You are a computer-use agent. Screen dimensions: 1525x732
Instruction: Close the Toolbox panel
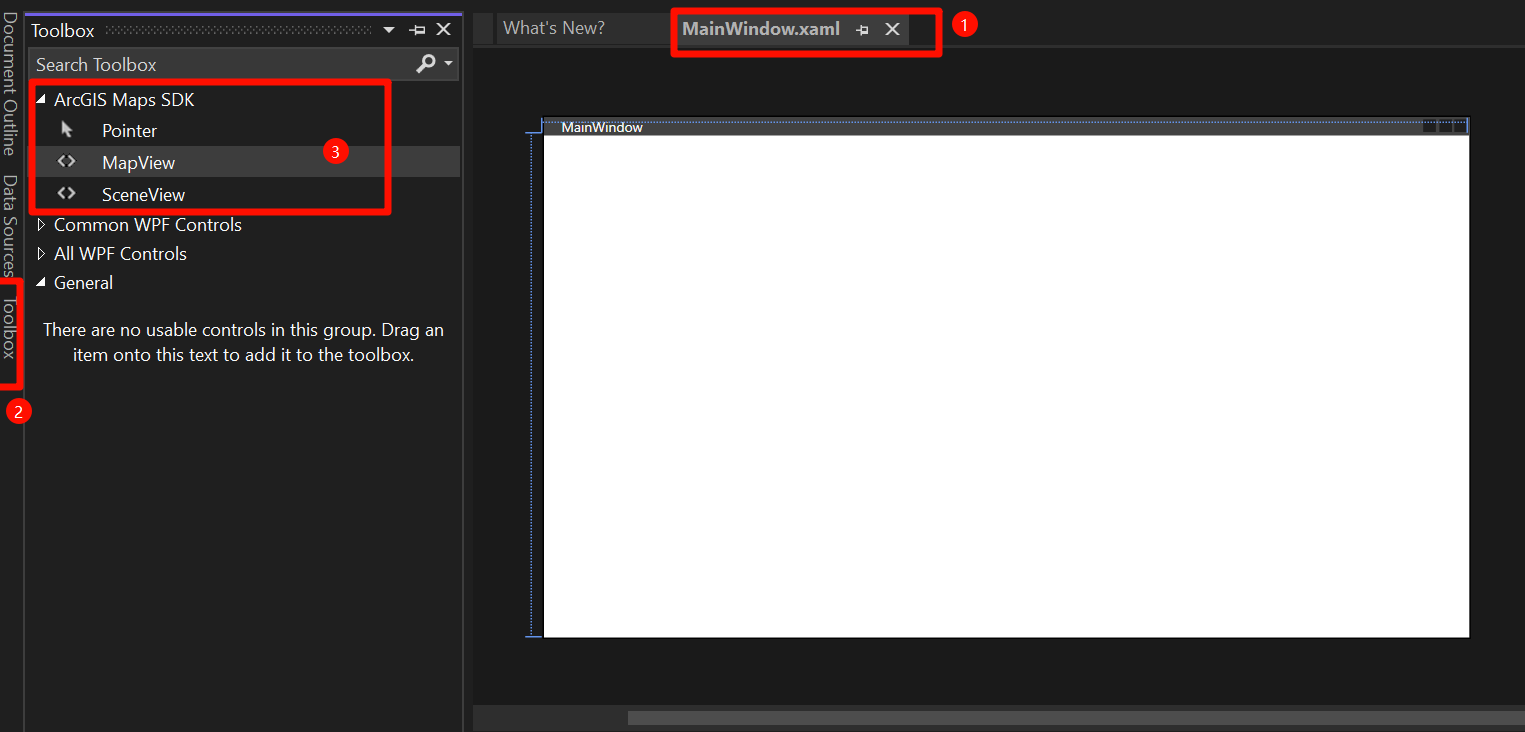point(444,30)
